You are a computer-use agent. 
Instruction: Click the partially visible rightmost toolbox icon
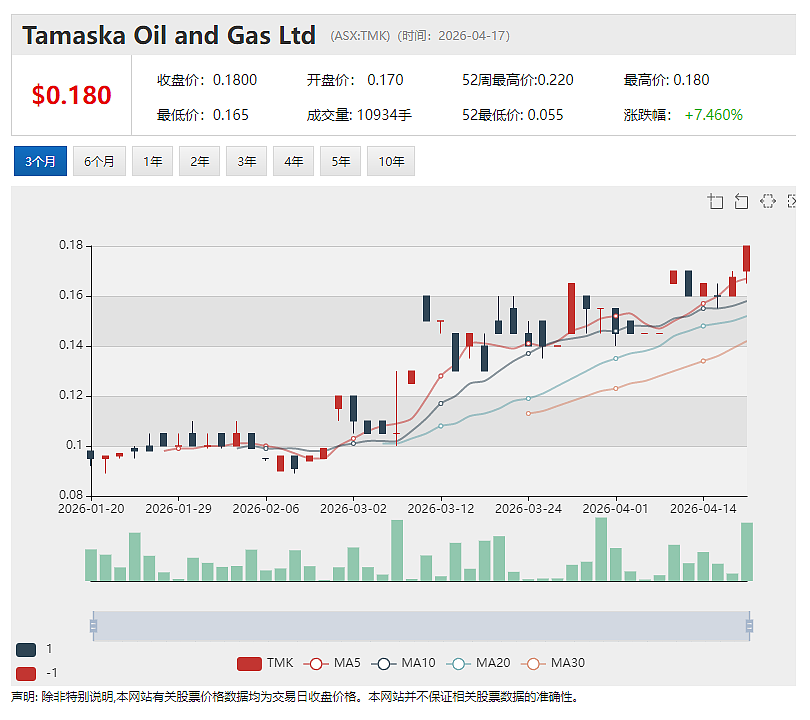[791, 201]
